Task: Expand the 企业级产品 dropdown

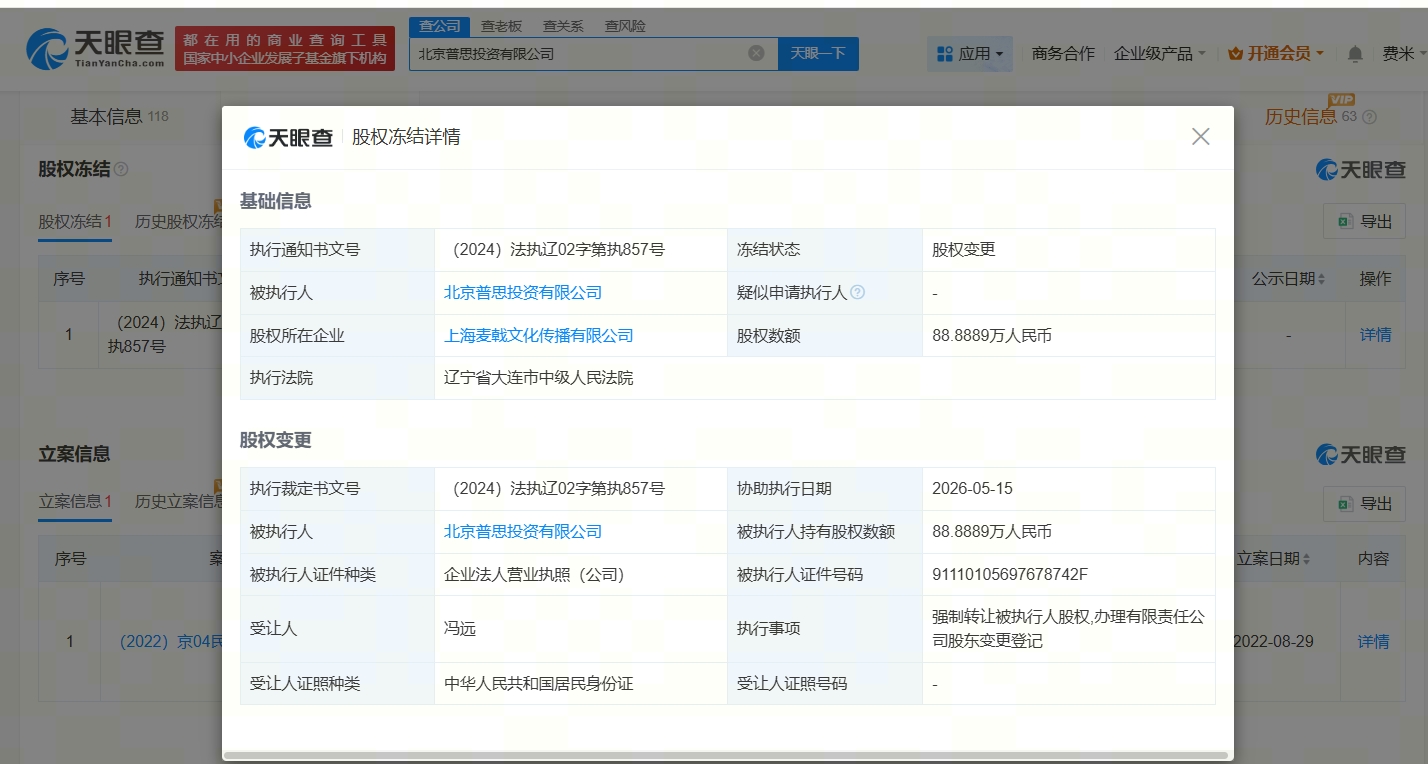Action: (x=1160, y=53)
